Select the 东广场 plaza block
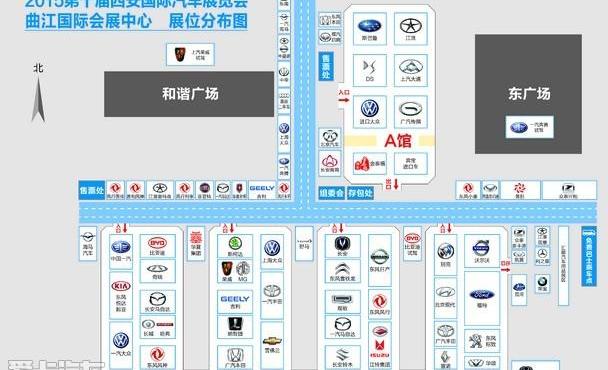 [x=529, y=94]
